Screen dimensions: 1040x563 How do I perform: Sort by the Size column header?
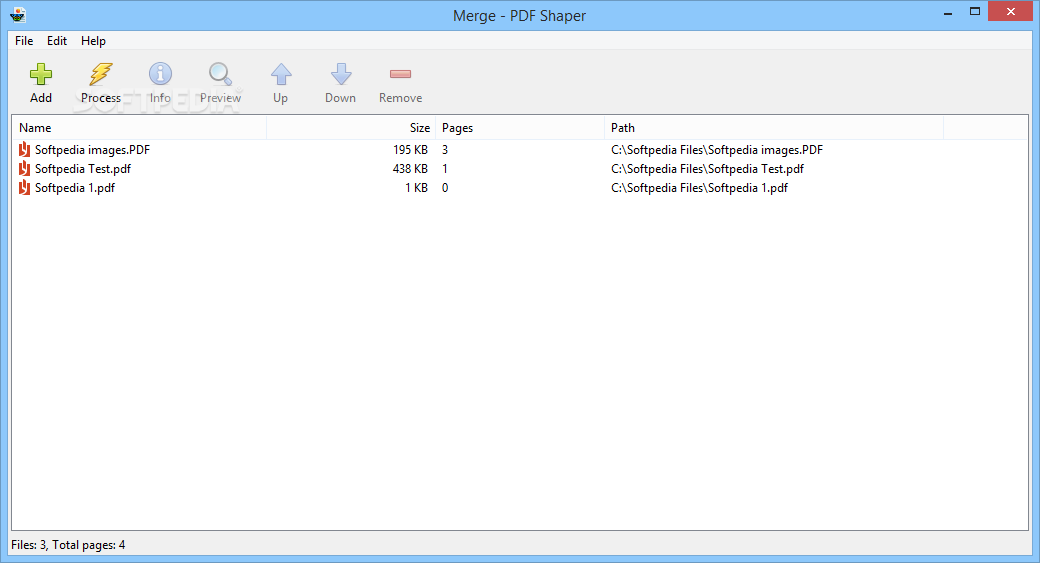[351, 128]
